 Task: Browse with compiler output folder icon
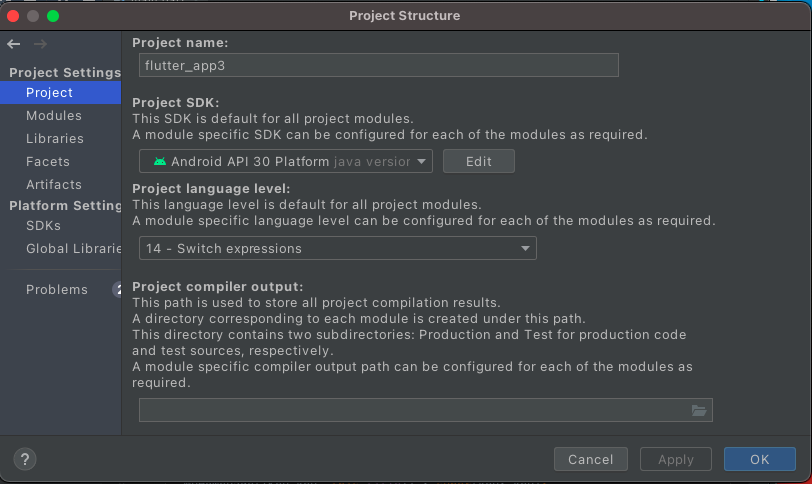[x=699, y=410]
